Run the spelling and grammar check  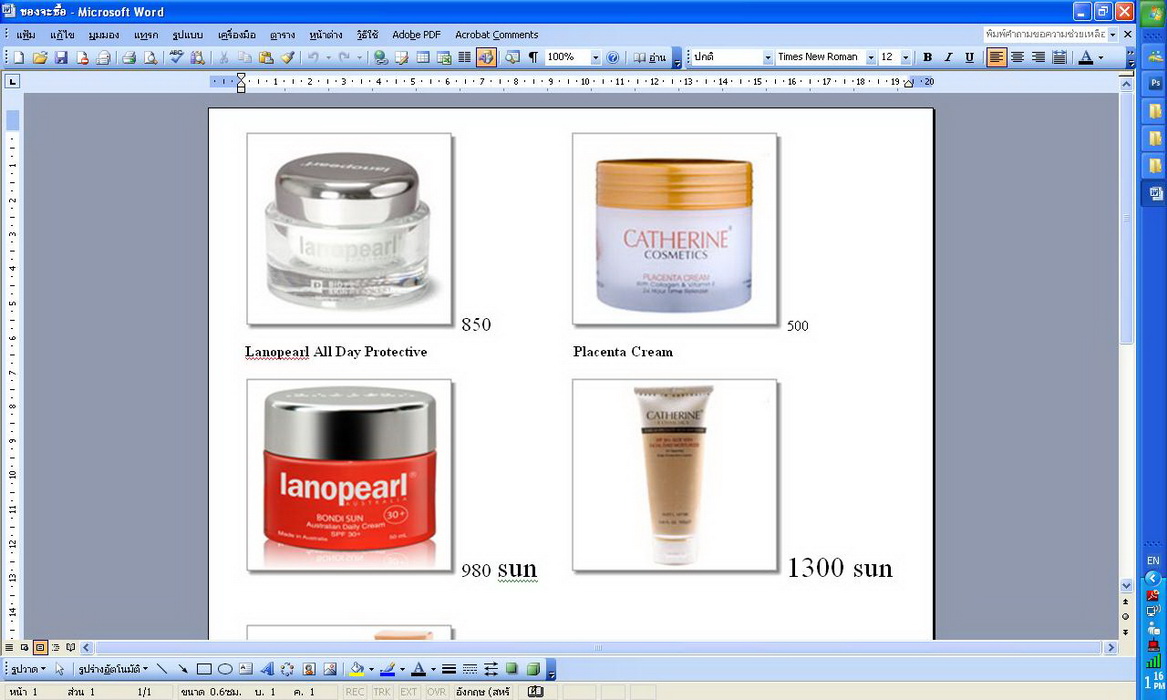[176, 57]
